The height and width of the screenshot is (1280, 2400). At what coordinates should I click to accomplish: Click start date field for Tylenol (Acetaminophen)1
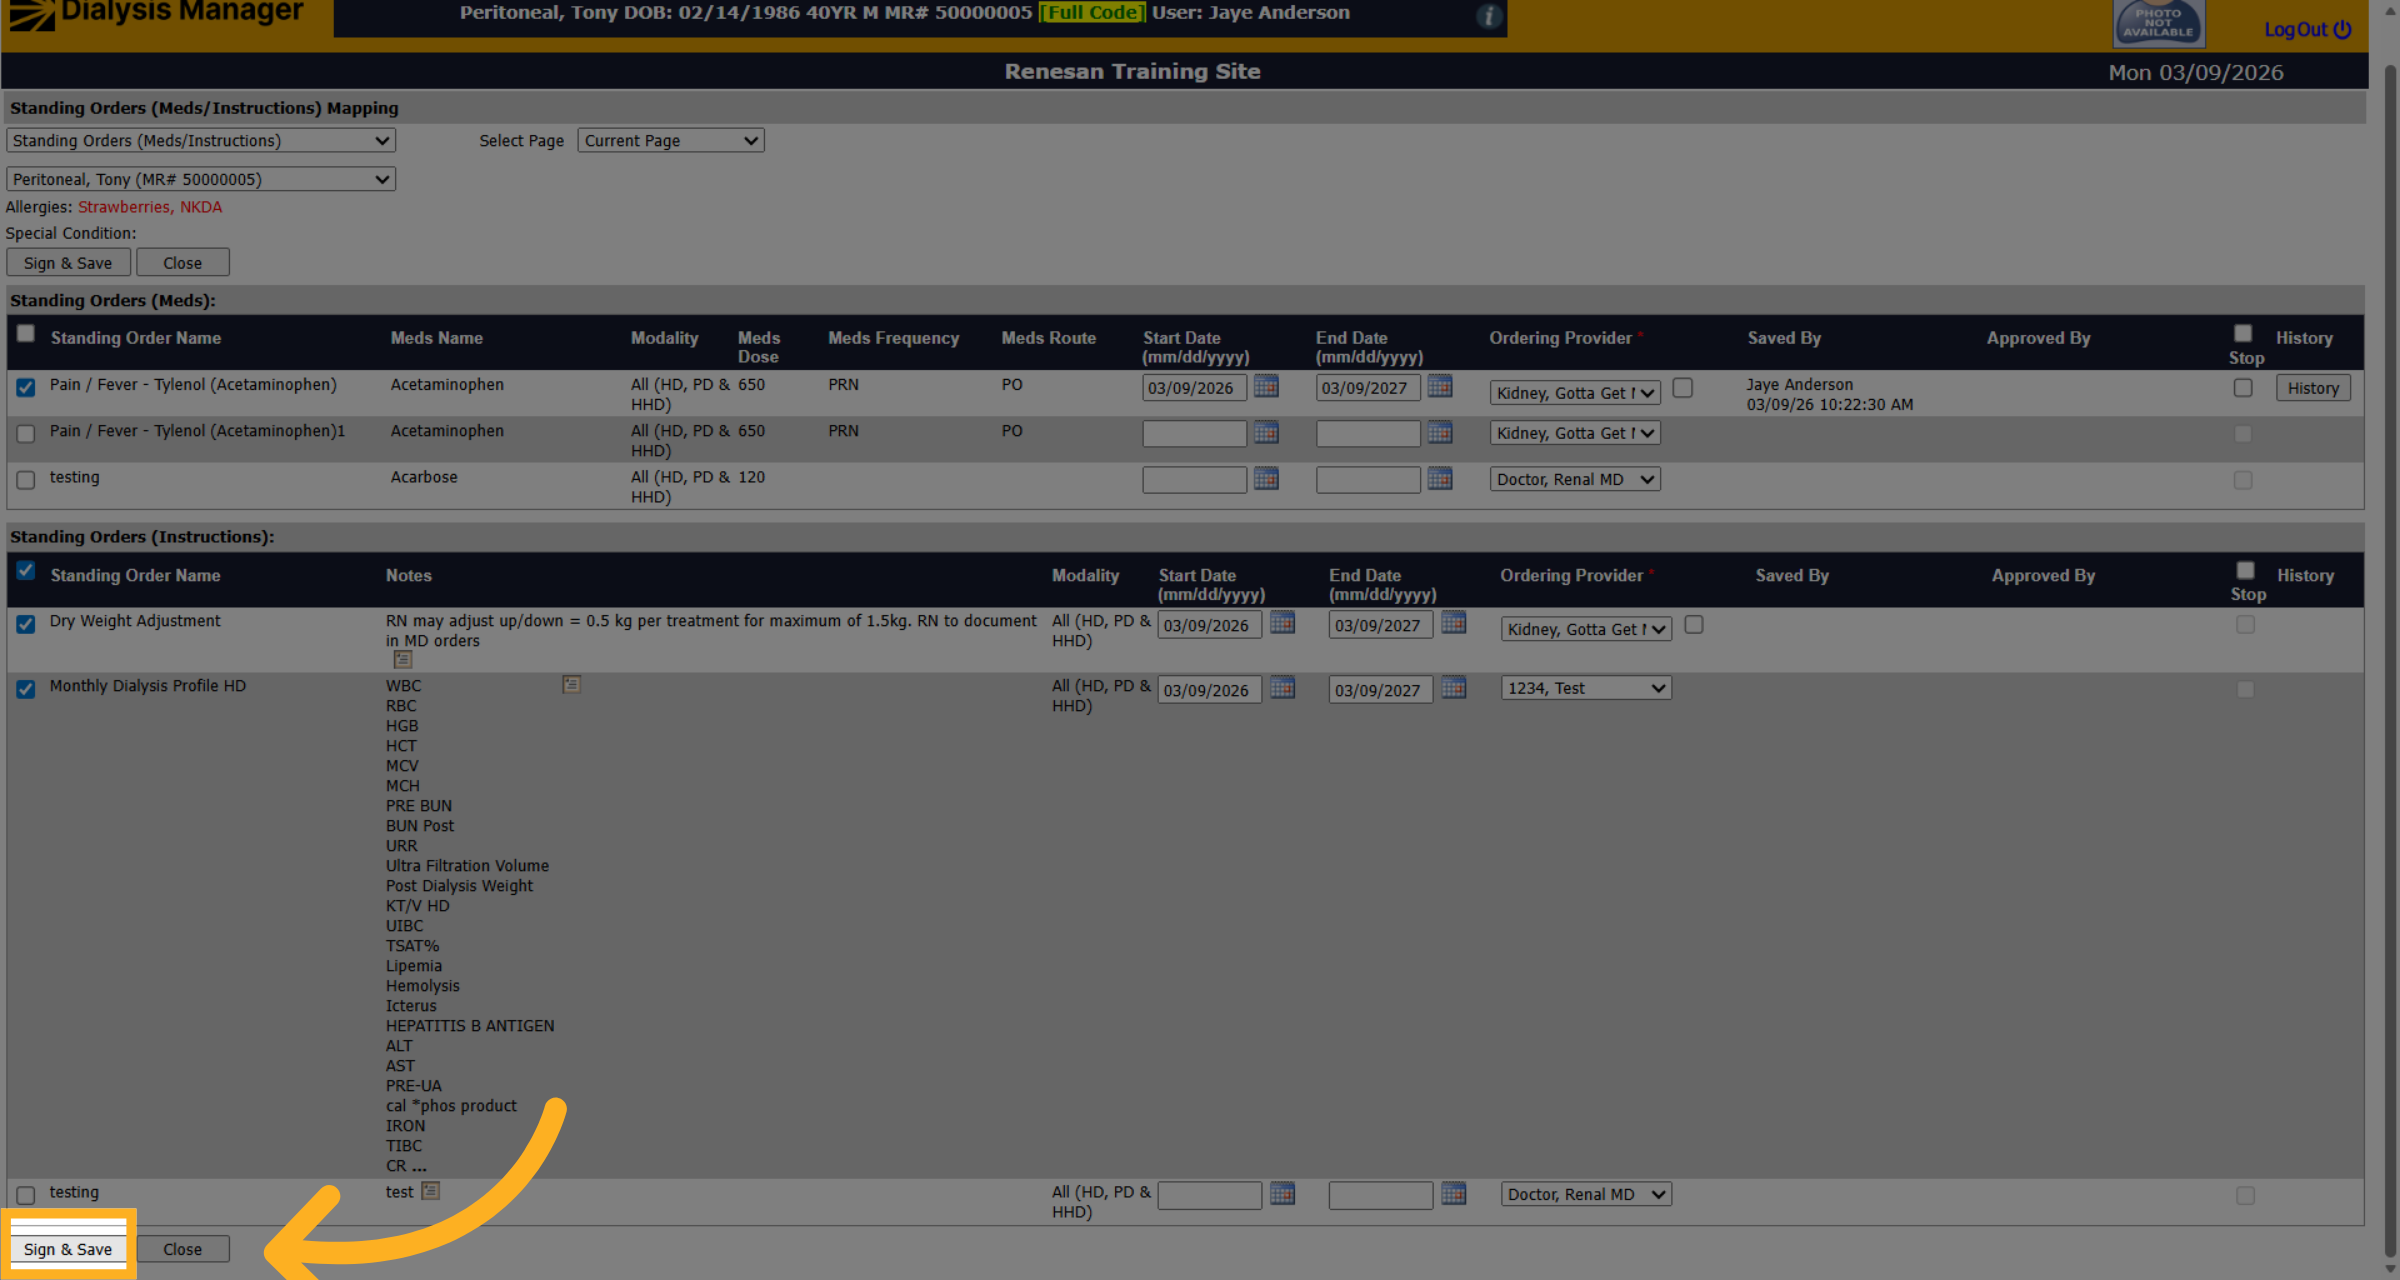click(1194, 434)
